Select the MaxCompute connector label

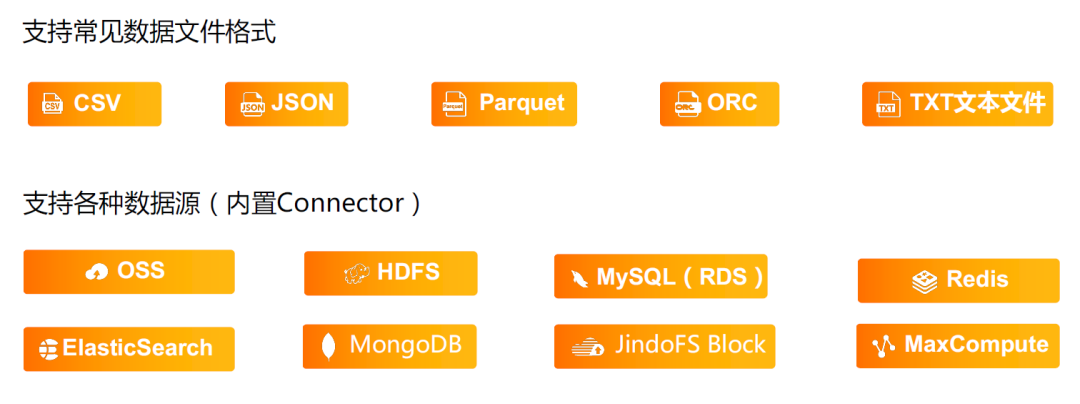click(976, 344)
